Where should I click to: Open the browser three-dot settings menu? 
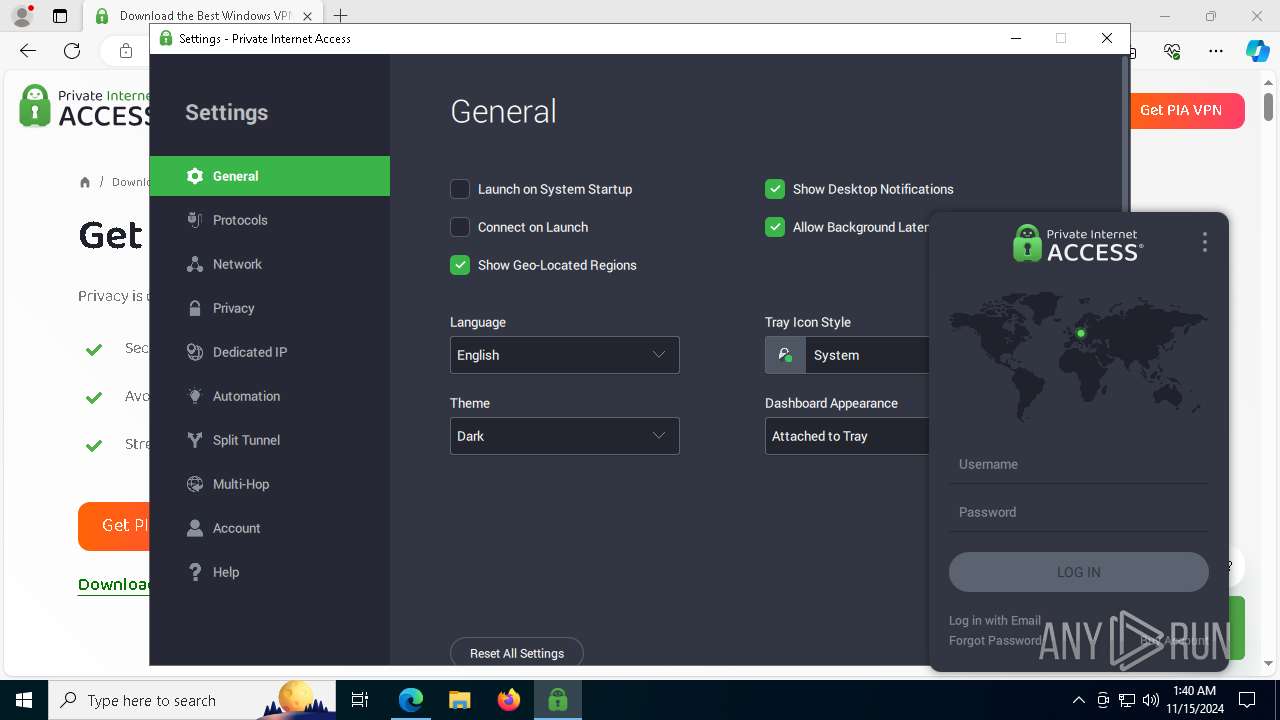coord(1215,51)
